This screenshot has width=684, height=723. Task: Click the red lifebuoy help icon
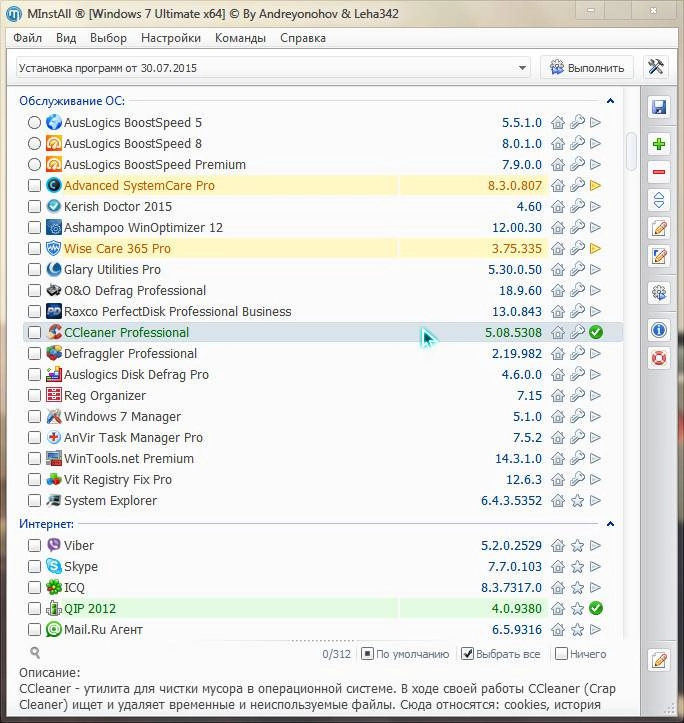click(x=659, y=358)
